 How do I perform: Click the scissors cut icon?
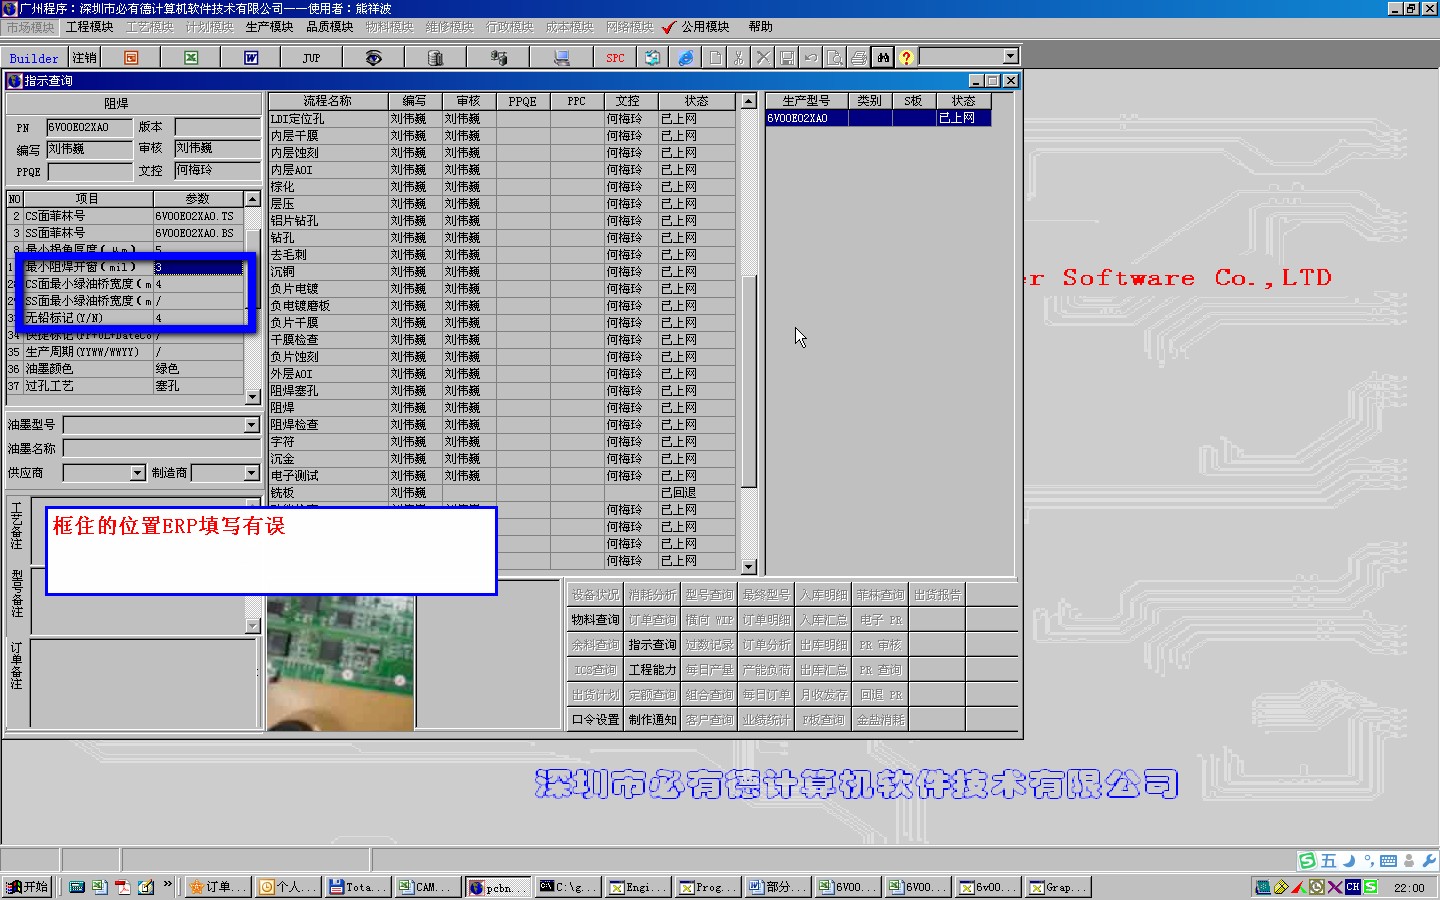pyautogui.click(x=739, y=58)
